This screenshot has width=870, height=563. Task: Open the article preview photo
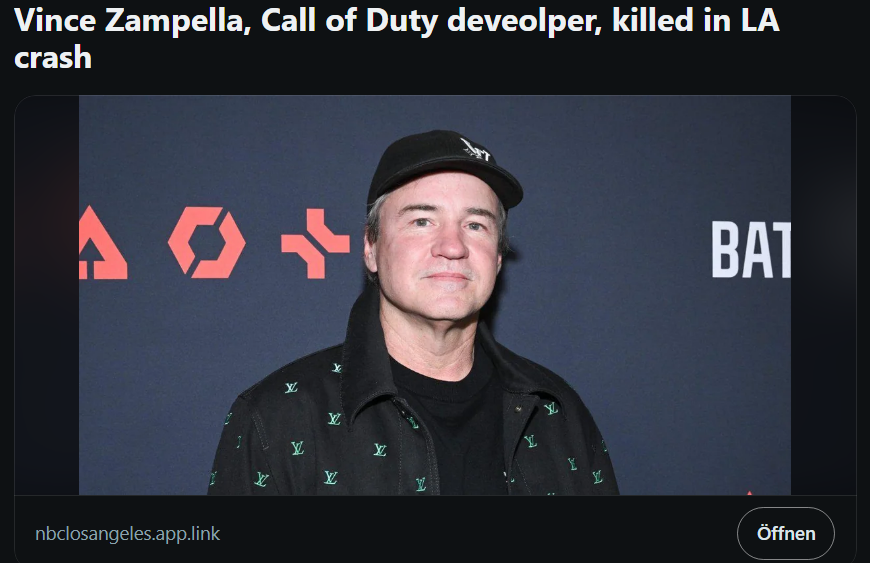(434, 295)
